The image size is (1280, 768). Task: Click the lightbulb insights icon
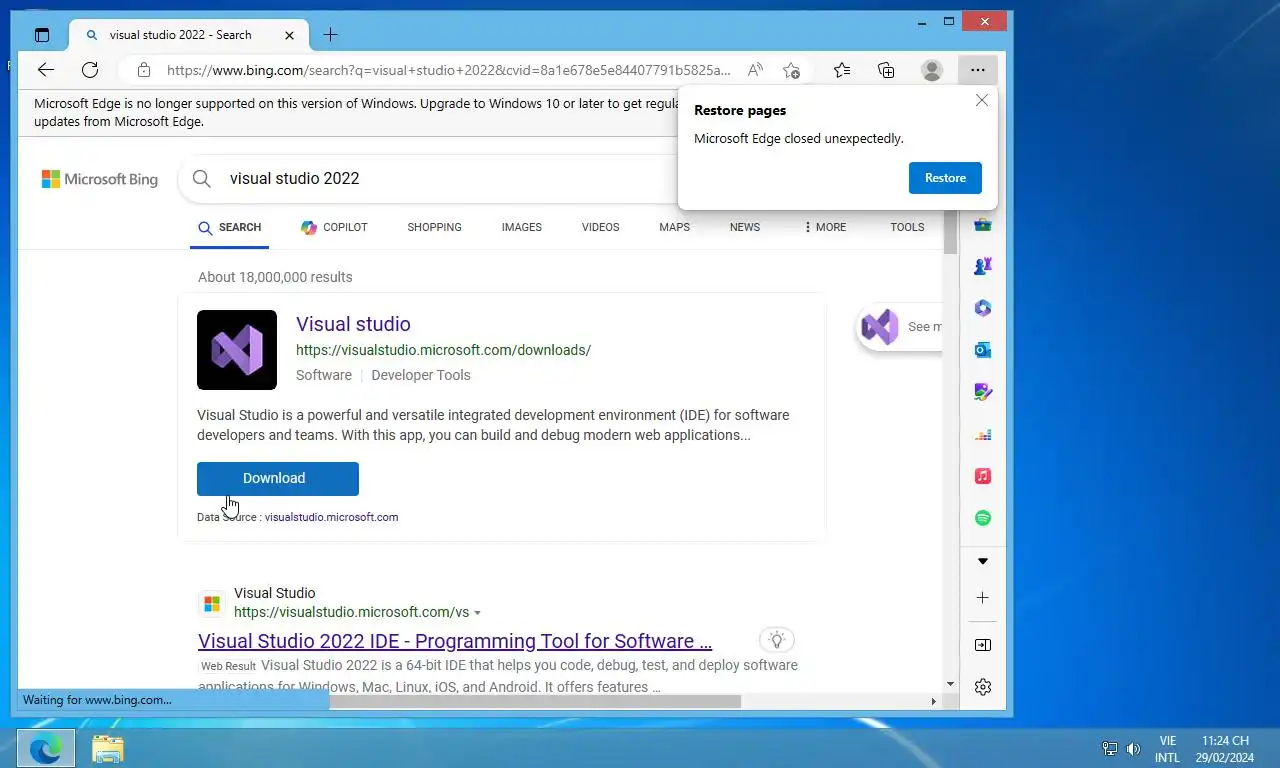777,640
